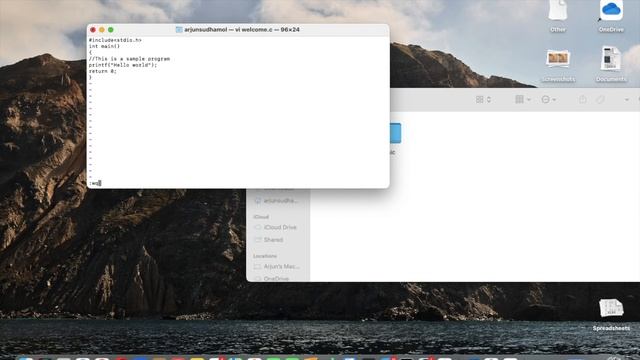Minimize the Terminal window with yellow button
The width and height of the screenshot is (640, 360).
pyautogui.click(x=102, y=30)
